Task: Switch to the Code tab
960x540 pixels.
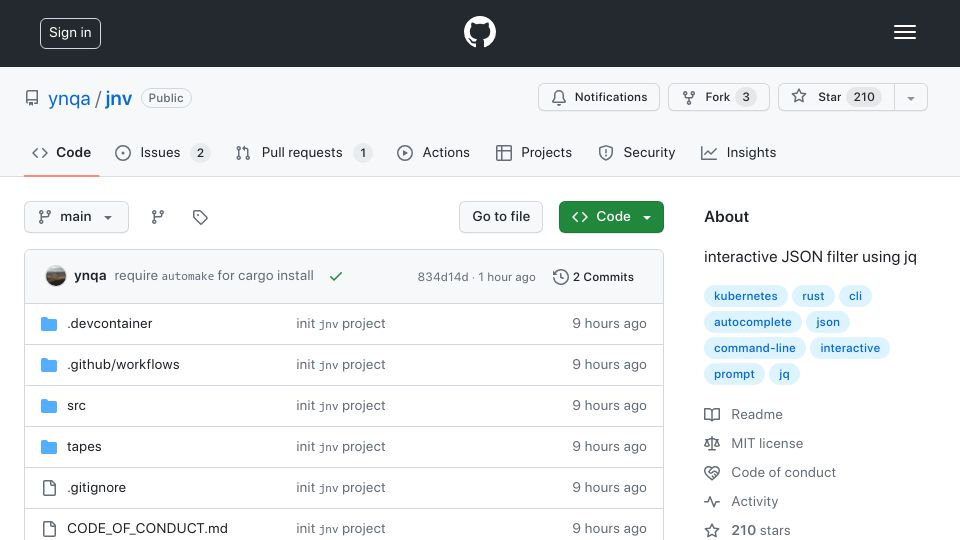Action: [61, 152]
